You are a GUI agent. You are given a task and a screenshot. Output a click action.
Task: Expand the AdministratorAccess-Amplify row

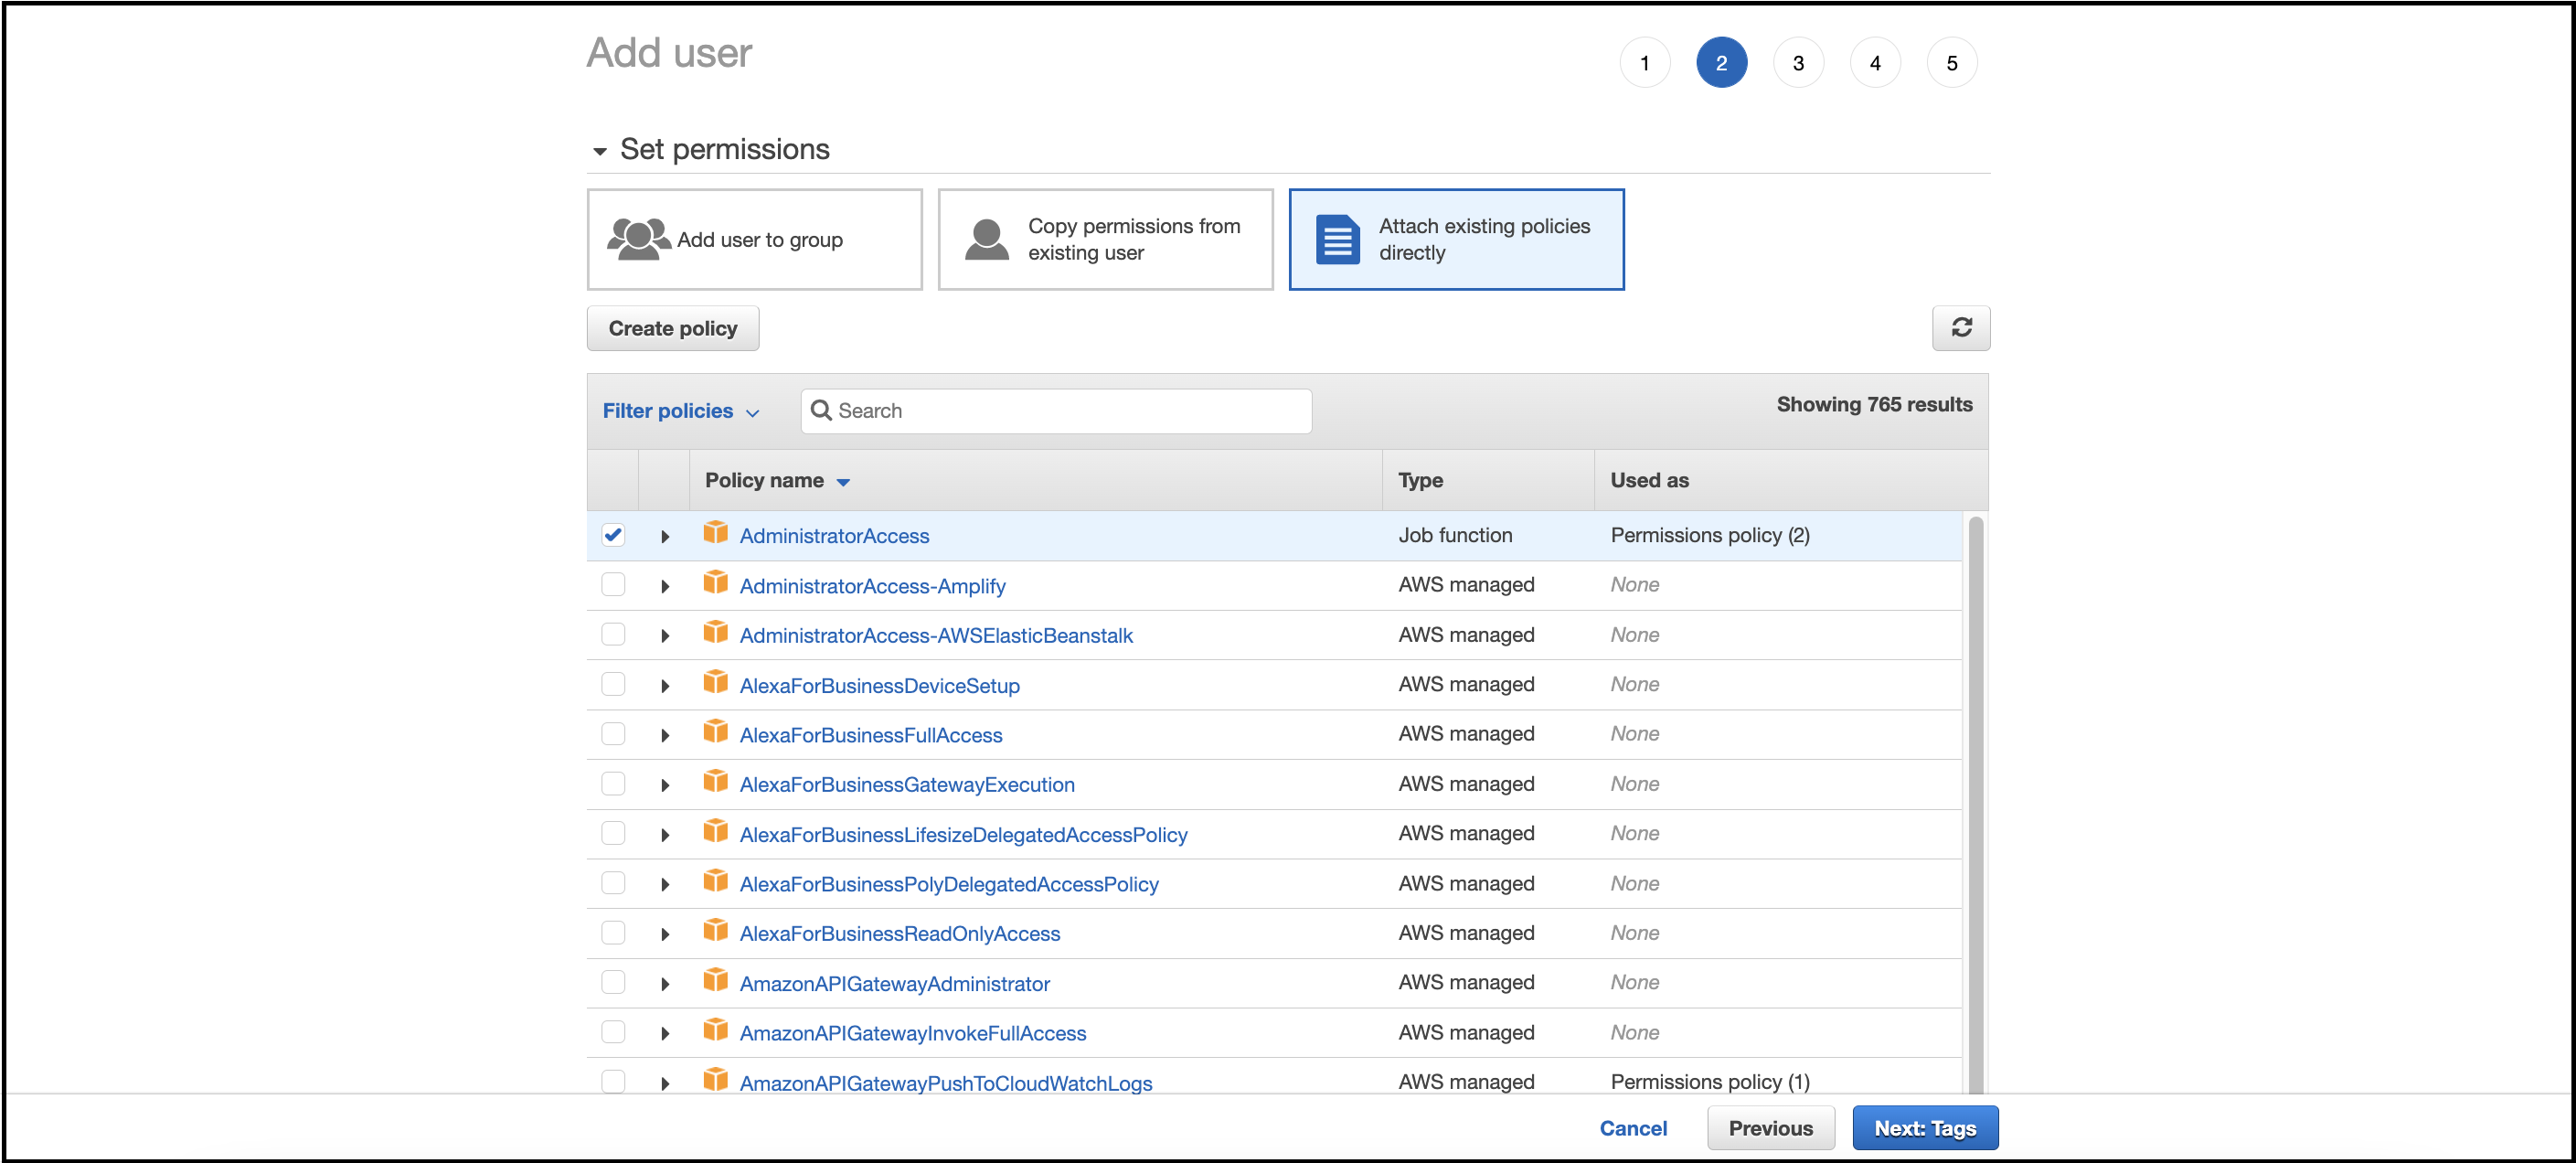pyautogui.click(x=664, y=587)
